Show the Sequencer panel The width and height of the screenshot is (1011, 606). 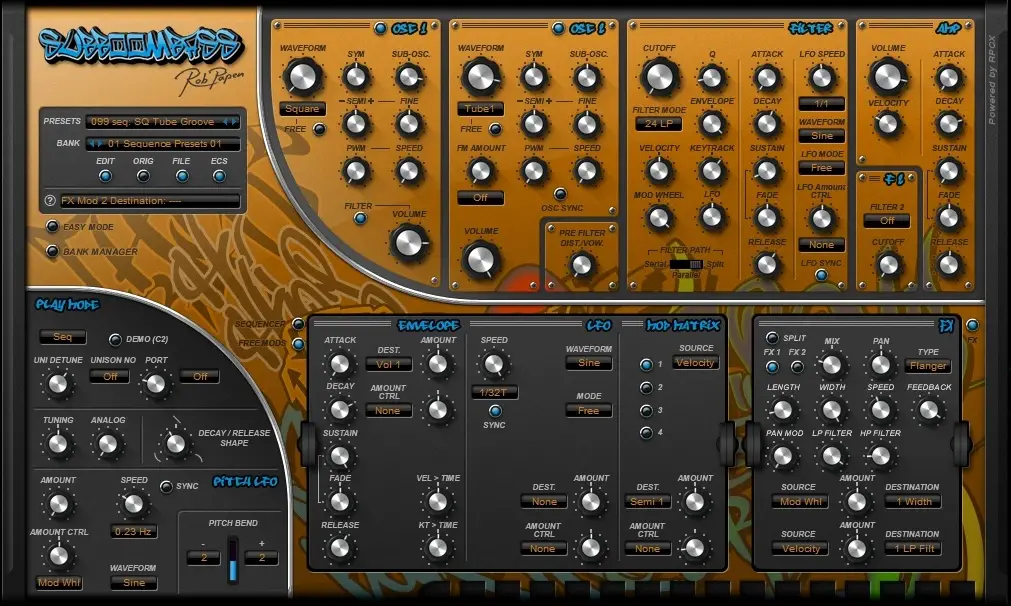point(299,324)
